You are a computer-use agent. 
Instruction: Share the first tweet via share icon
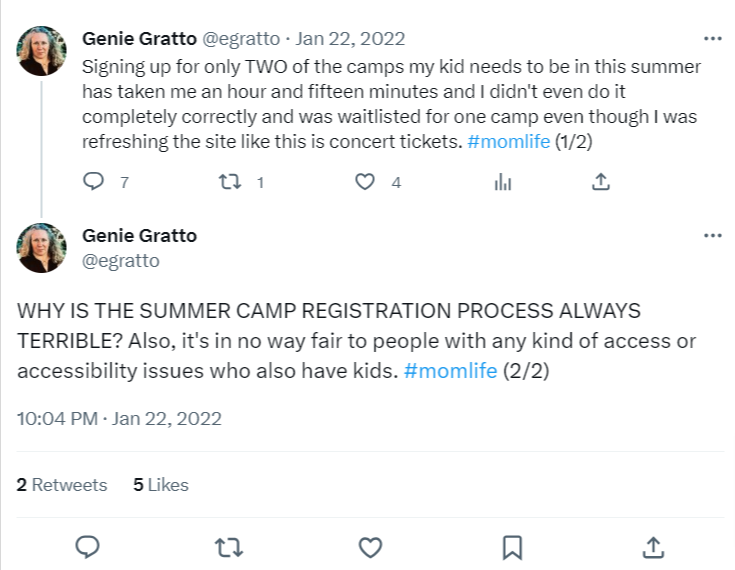[600, 182]
